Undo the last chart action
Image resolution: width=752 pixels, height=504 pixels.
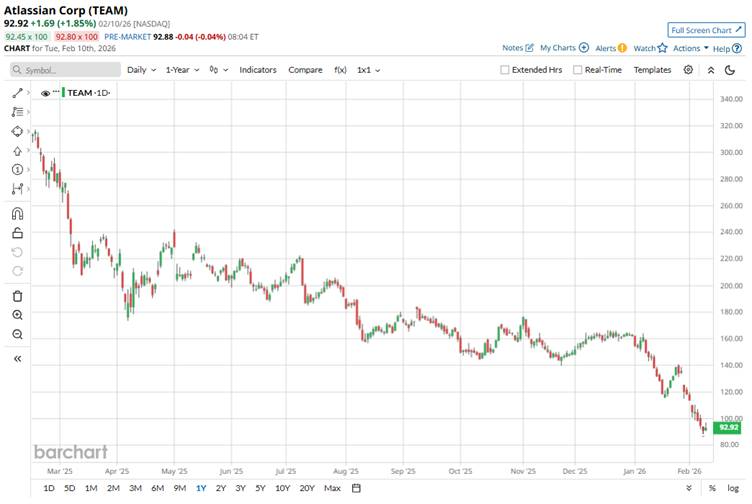[x=17, y=252]
